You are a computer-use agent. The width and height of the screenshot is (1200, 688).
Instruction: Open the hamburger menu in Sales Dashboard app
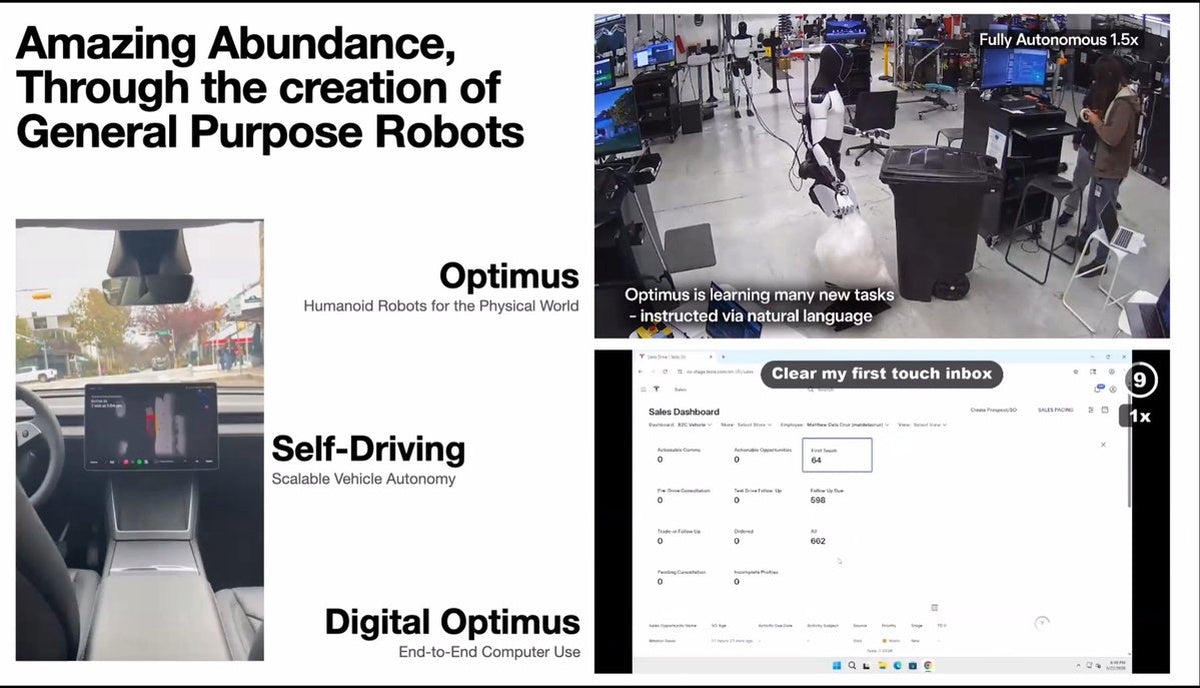click(x=643, y=389)
